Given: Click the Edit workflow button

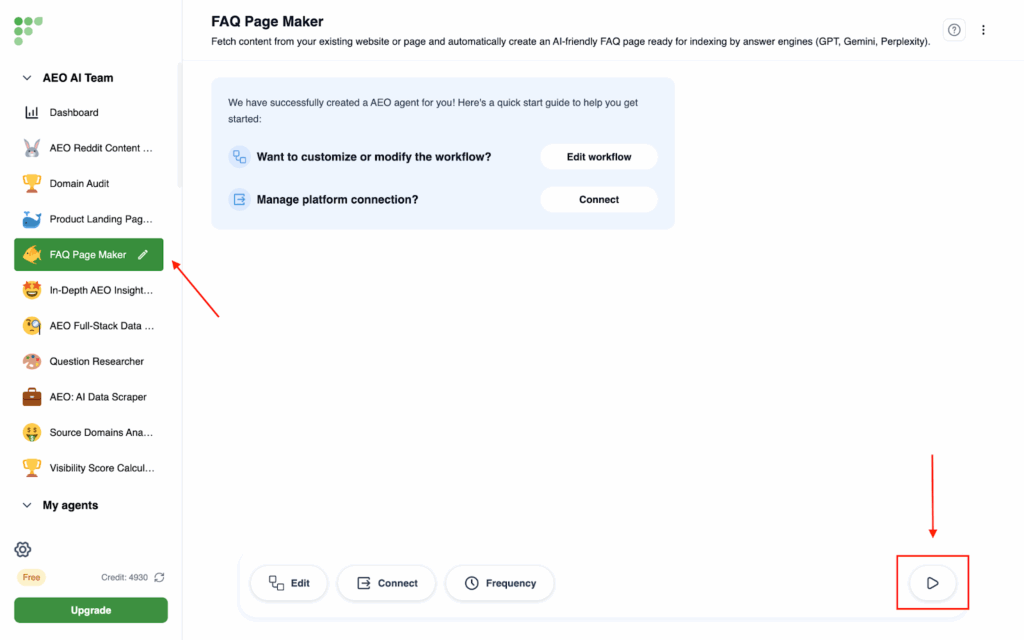Looking at the screenshot, I should coord(599,157).
